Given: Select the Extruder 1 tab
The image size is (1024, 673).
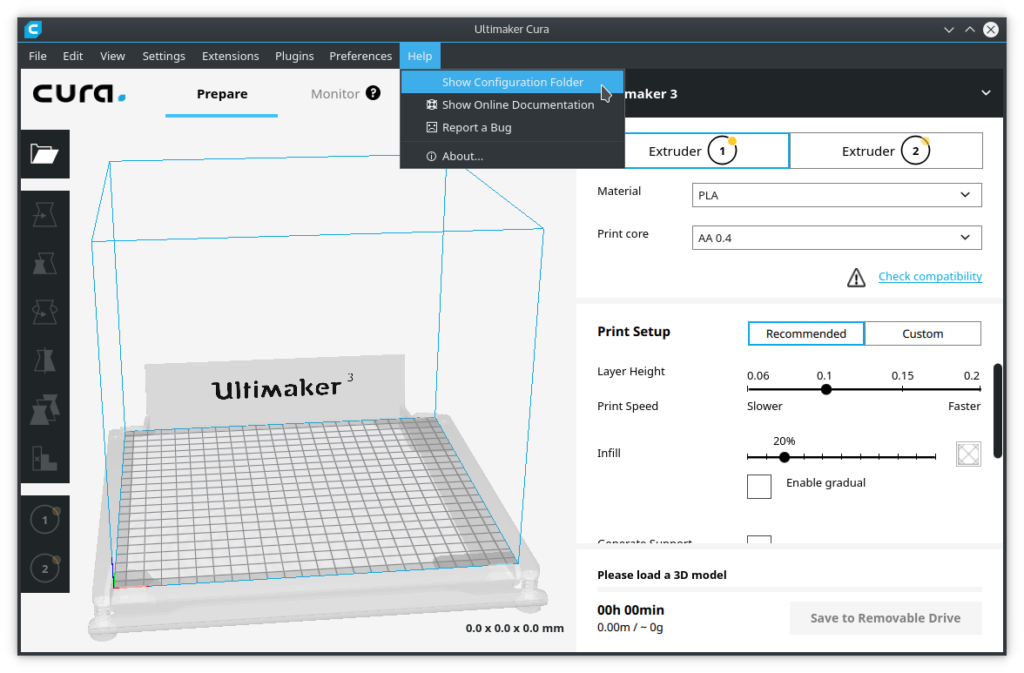Looking at the screenshot, I should click(x=707, y=151).
